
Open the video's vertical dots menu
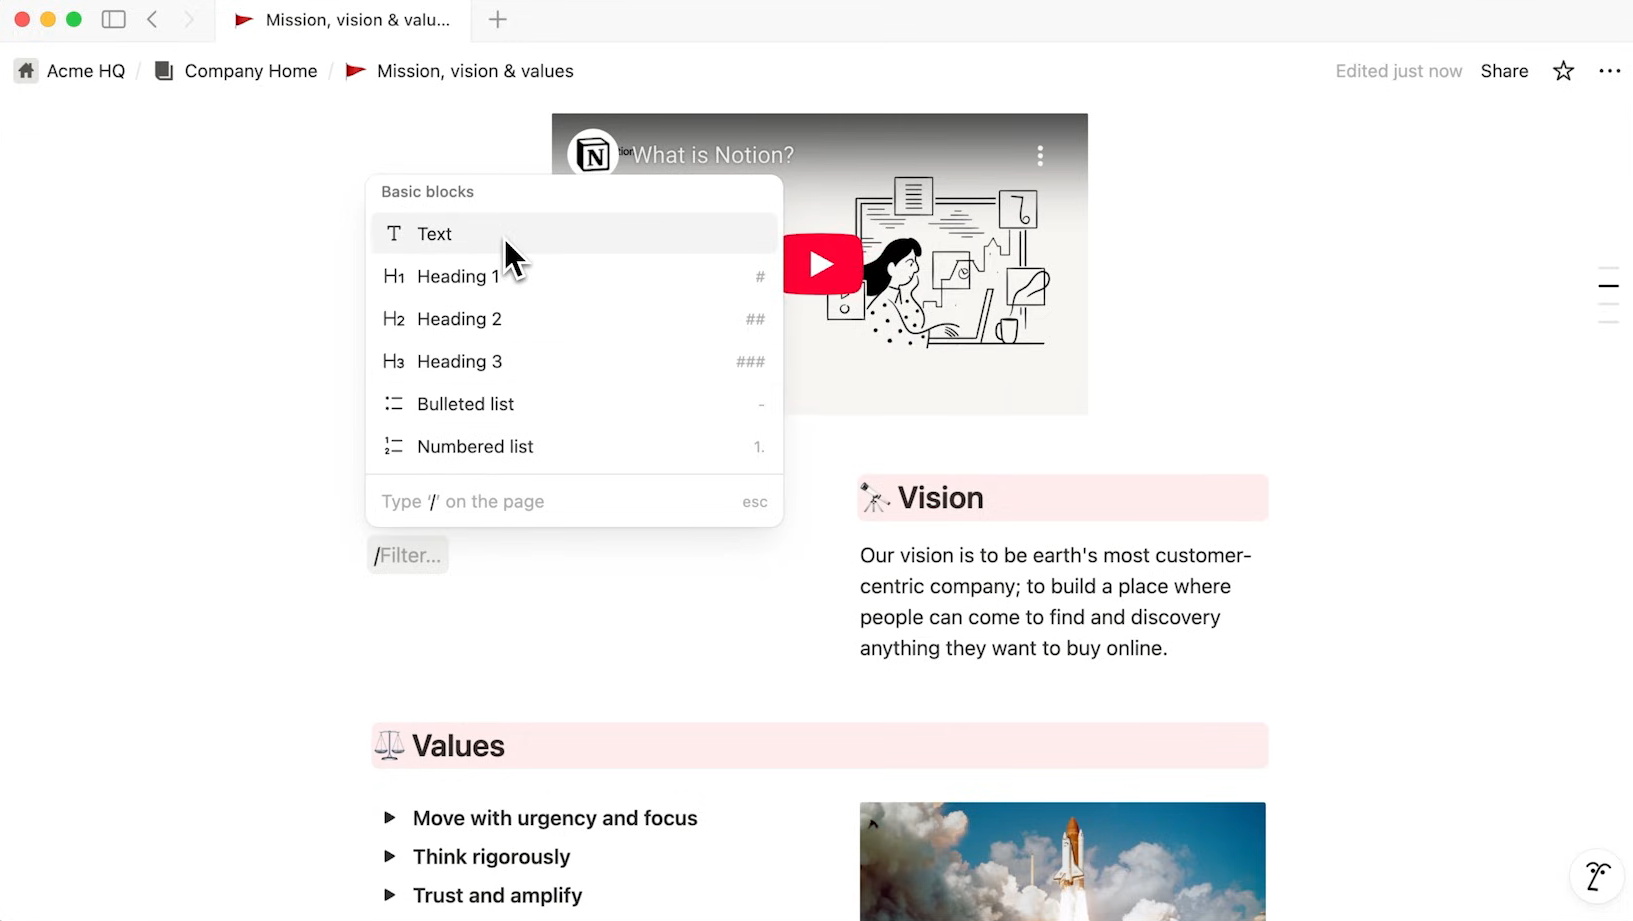click(1040, 155)
